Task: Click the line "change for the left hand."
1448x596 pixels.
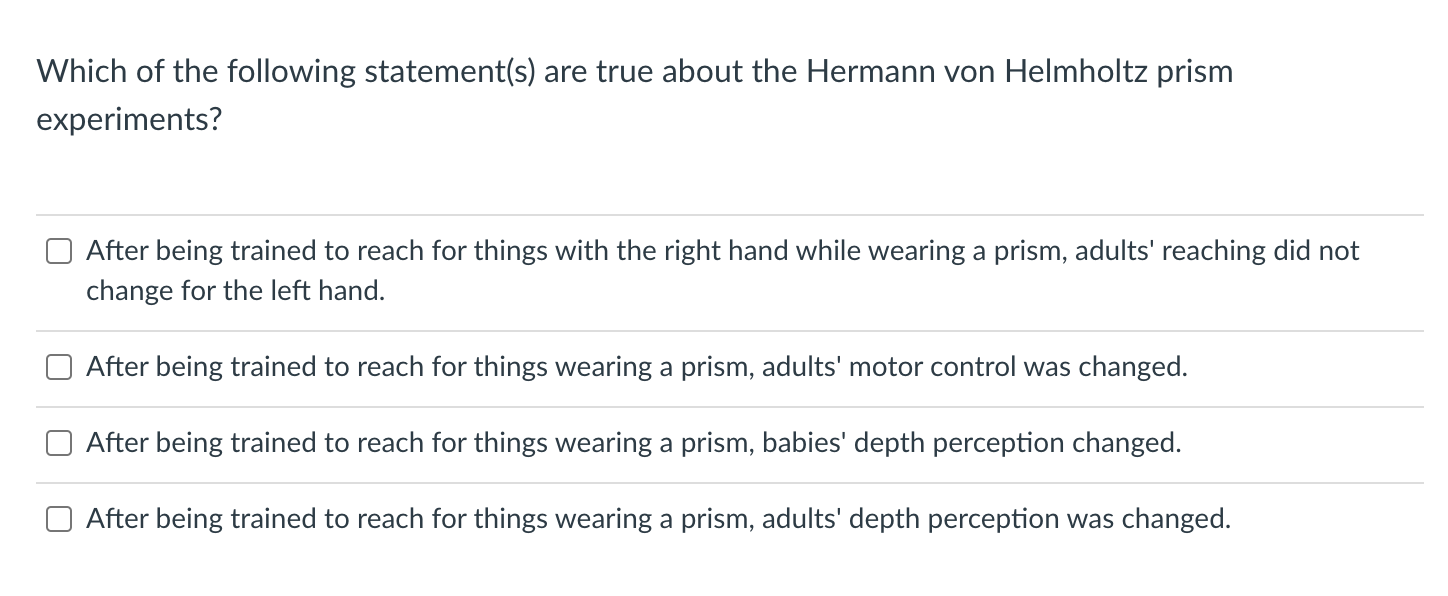Action: coord(235,291)
